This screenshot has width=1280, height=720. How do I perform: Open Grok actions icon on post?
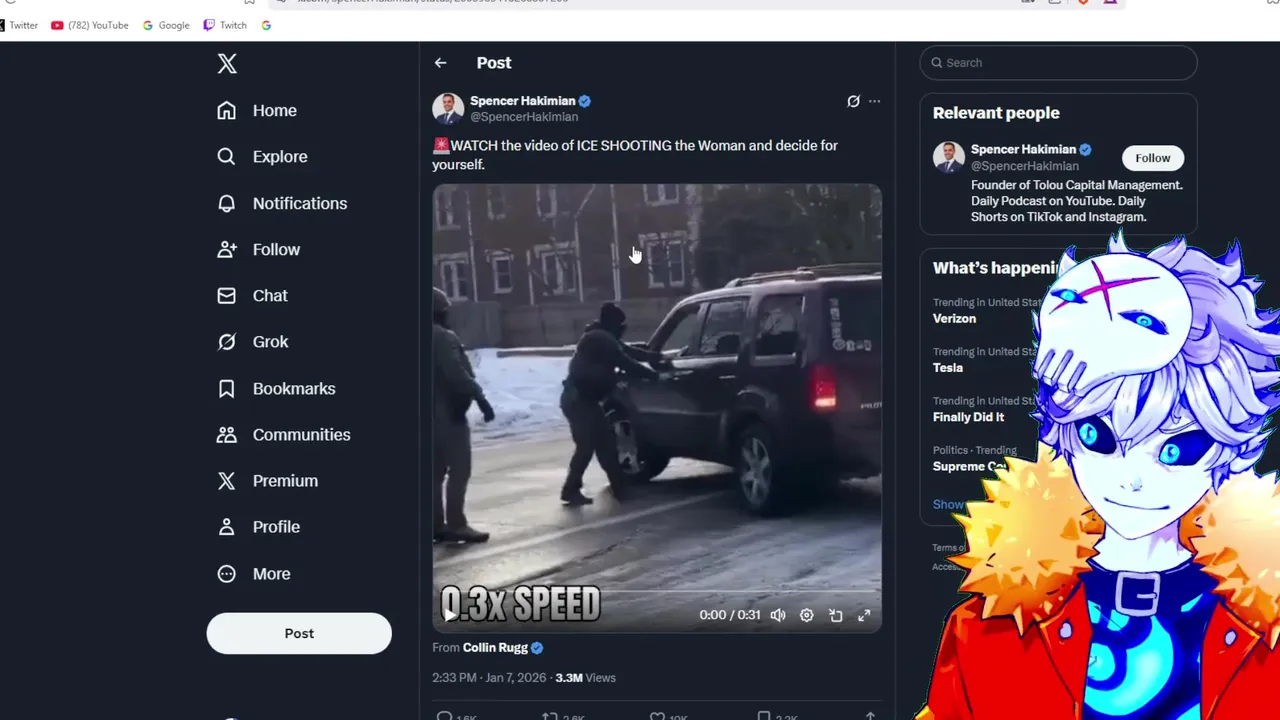(853, 101)
